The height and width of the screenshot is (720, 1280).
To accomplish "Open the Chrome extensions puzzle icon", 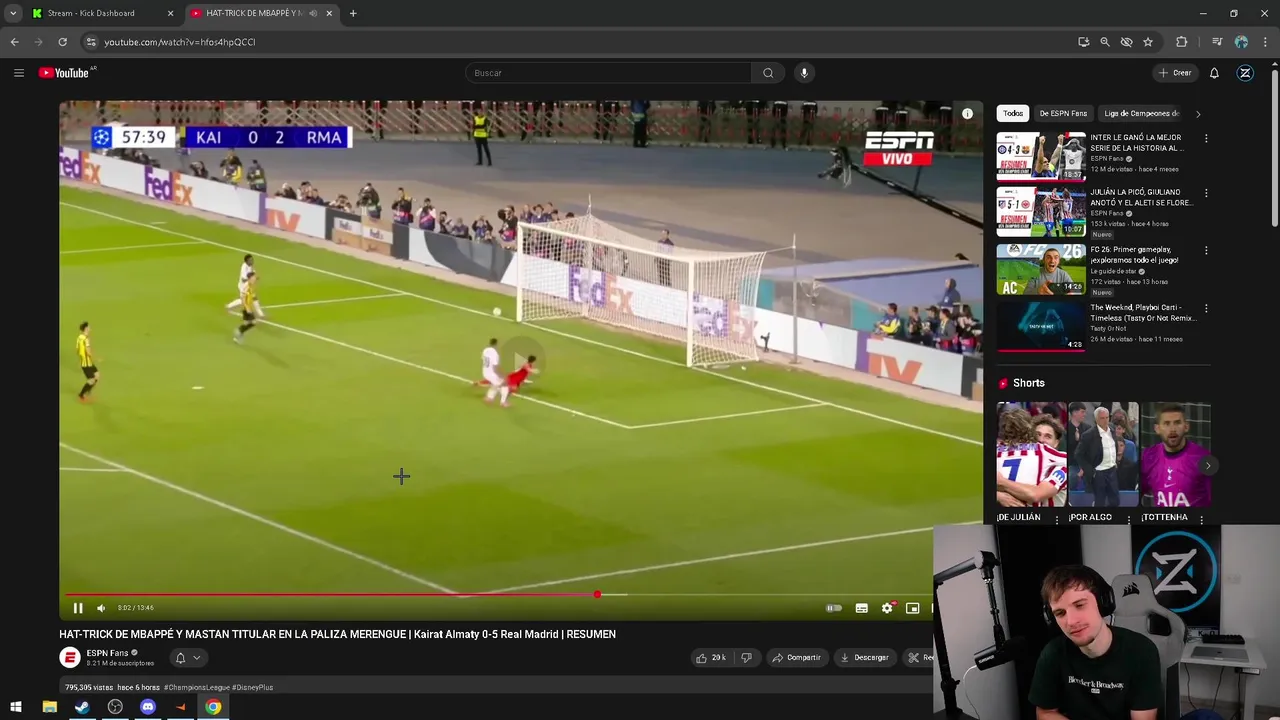I will 1182,42.
